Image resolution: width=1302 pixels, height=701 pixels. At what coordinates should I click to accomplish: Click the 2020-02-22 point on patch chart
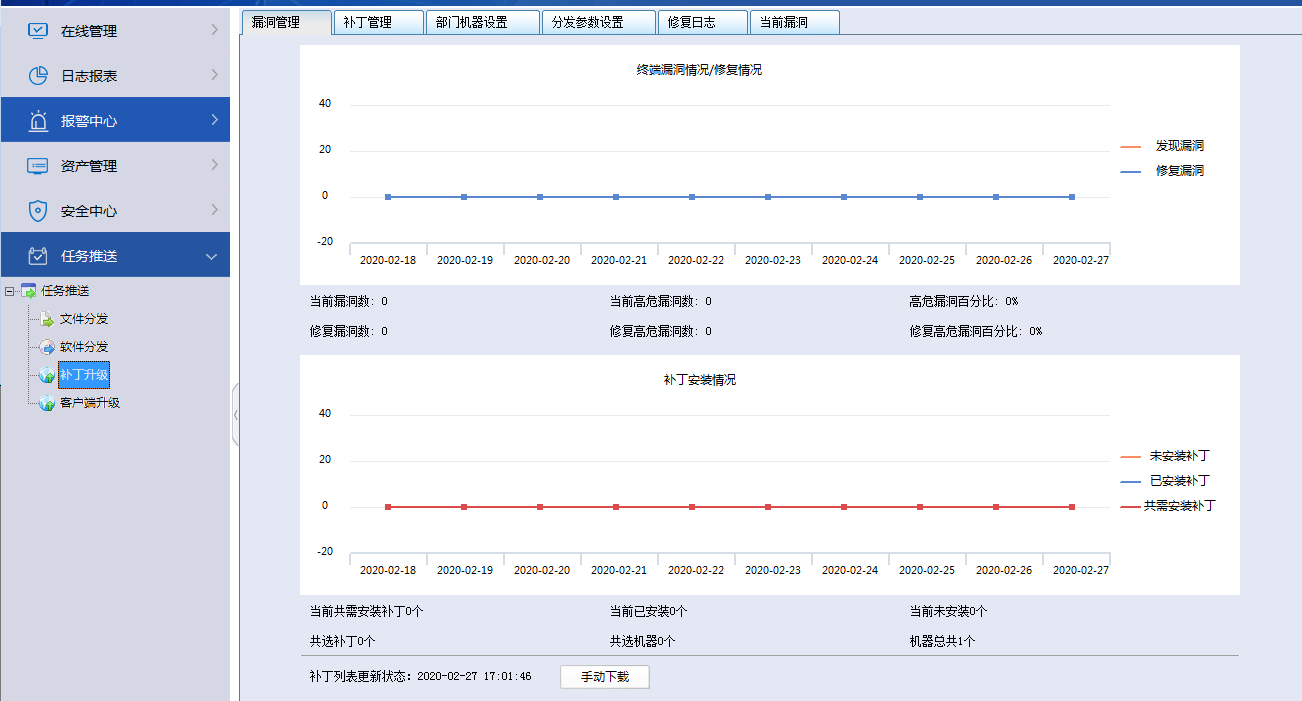click(692, 507)
